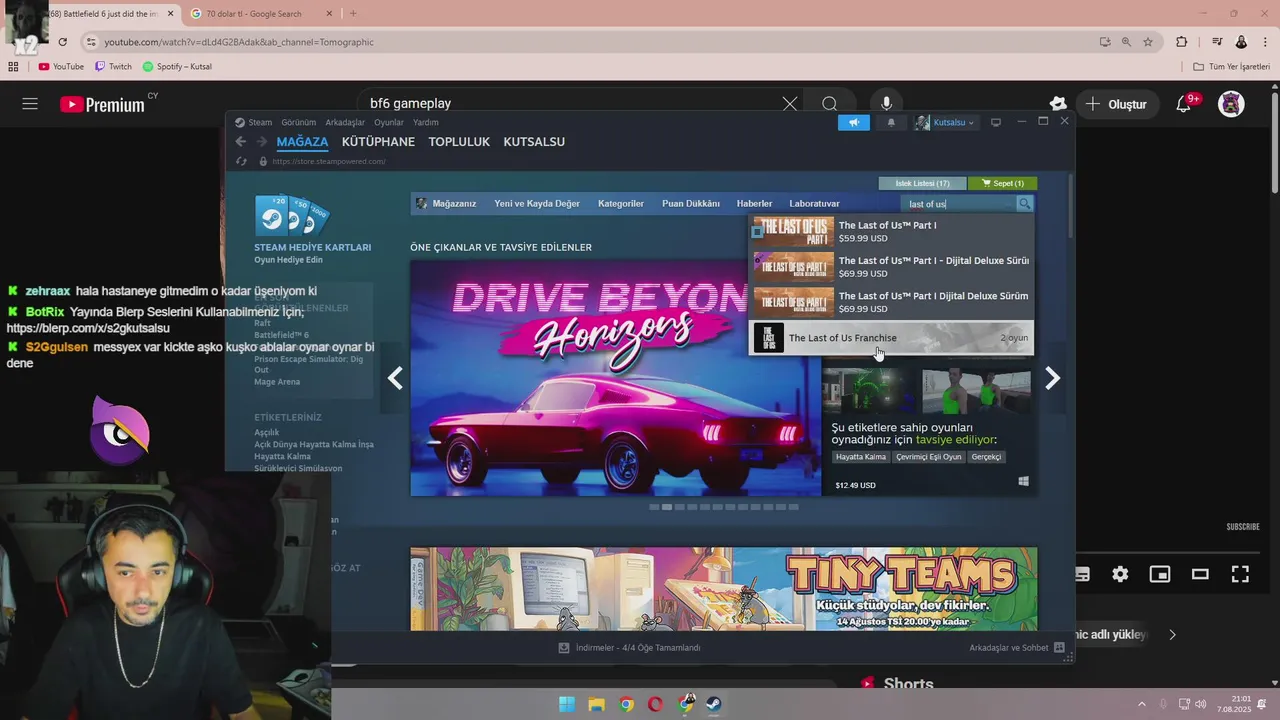Go back in Steam navigation
The height and width of the screenshot is (720, 1280).
240,142
